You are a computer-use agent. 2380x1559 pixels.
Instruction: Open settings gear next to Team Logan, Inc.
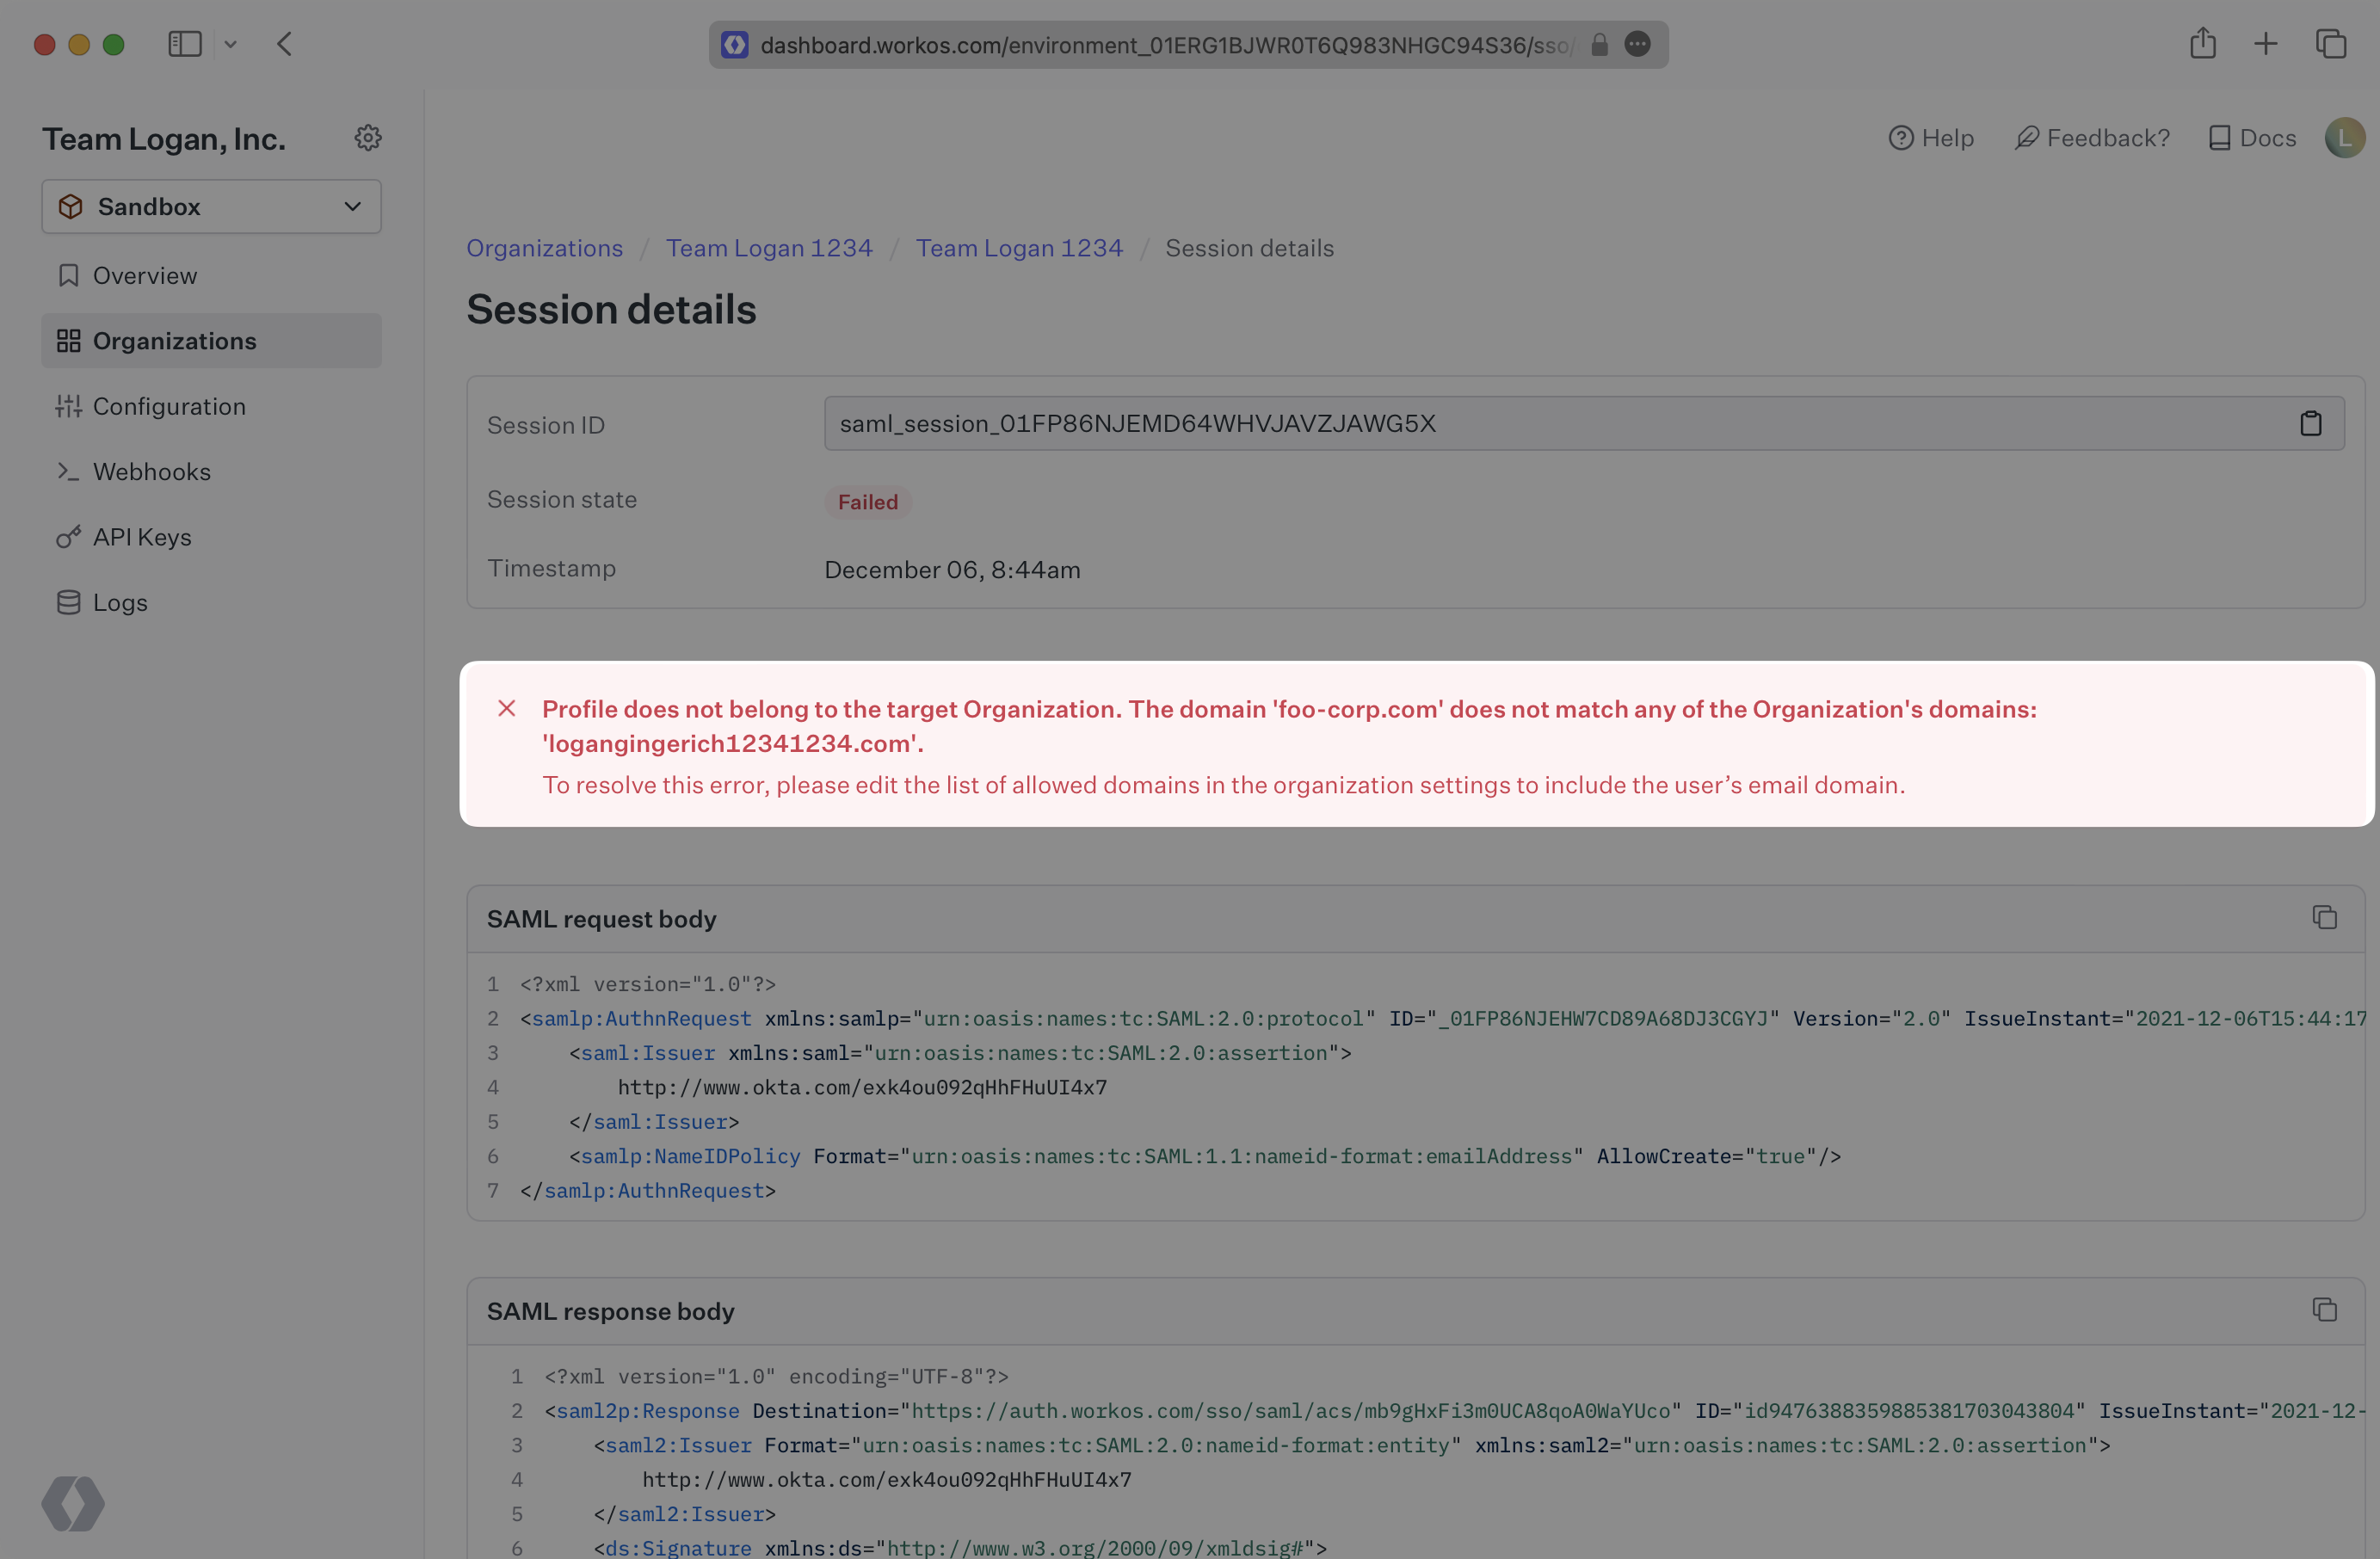[368, 137]
